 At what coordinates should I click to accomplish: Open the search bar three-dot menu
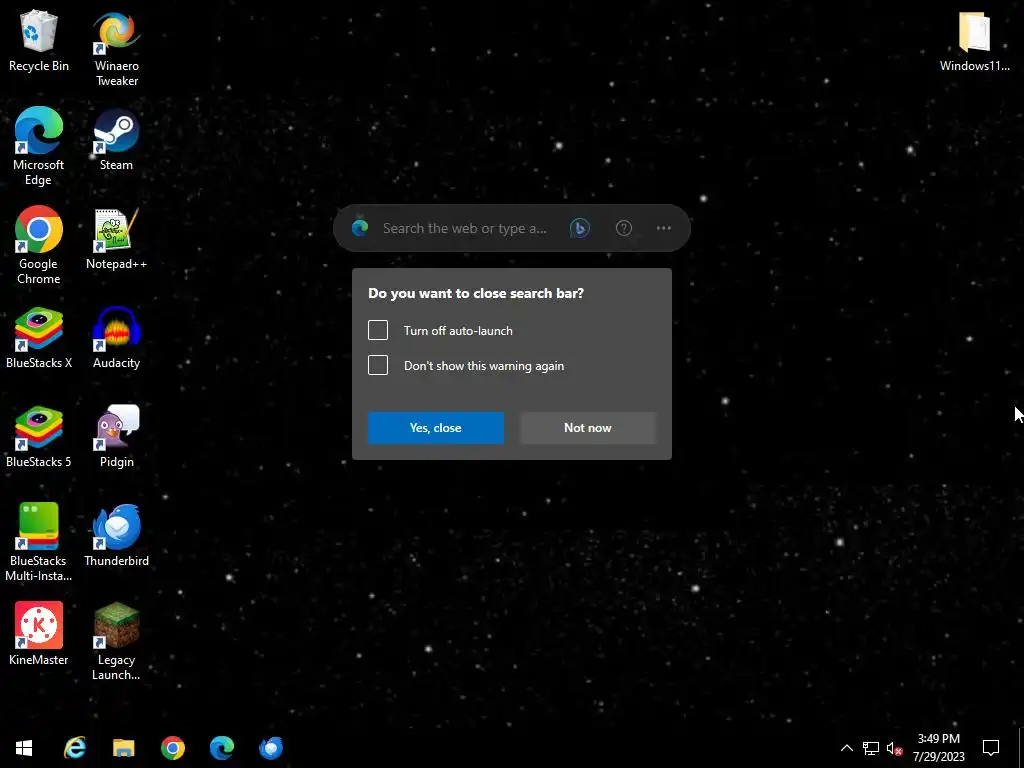[664, 228]
